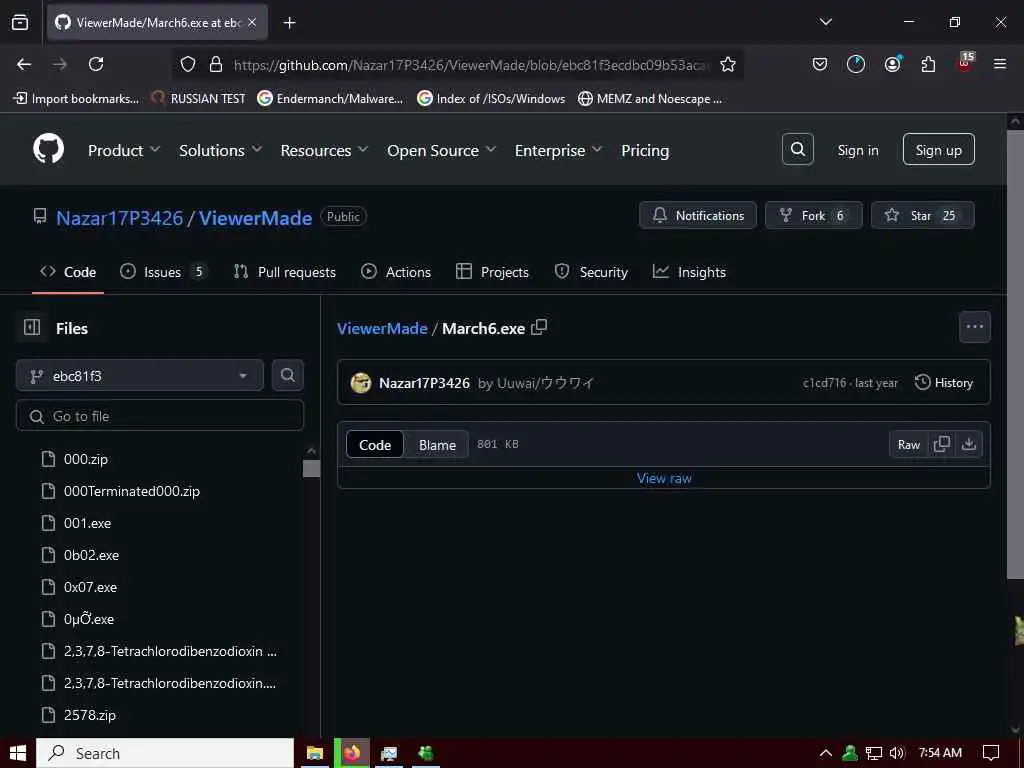The width and height of the screenshot is (1024, 768).
Task: Open the Security tab
Action: (x=591, y=272)
